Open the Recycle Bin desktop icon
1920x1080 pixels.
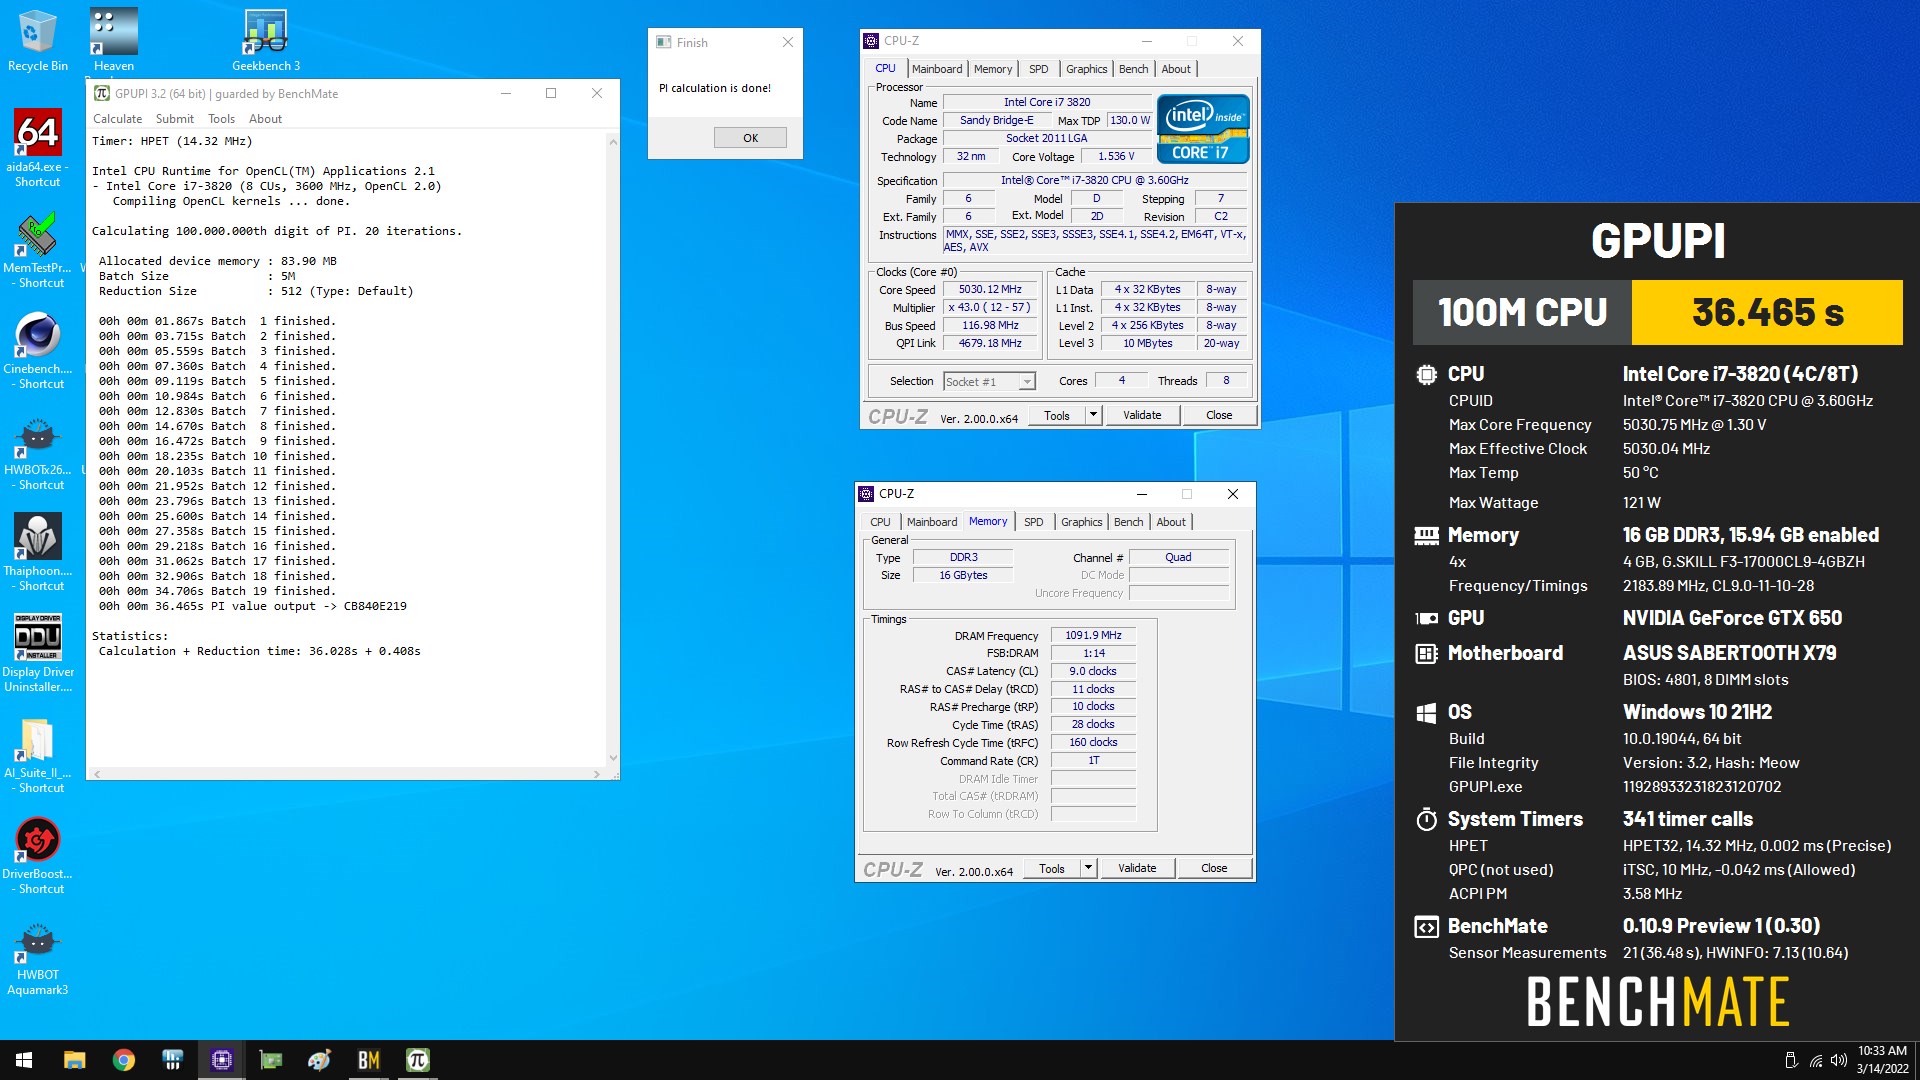[x=38, y=40]
